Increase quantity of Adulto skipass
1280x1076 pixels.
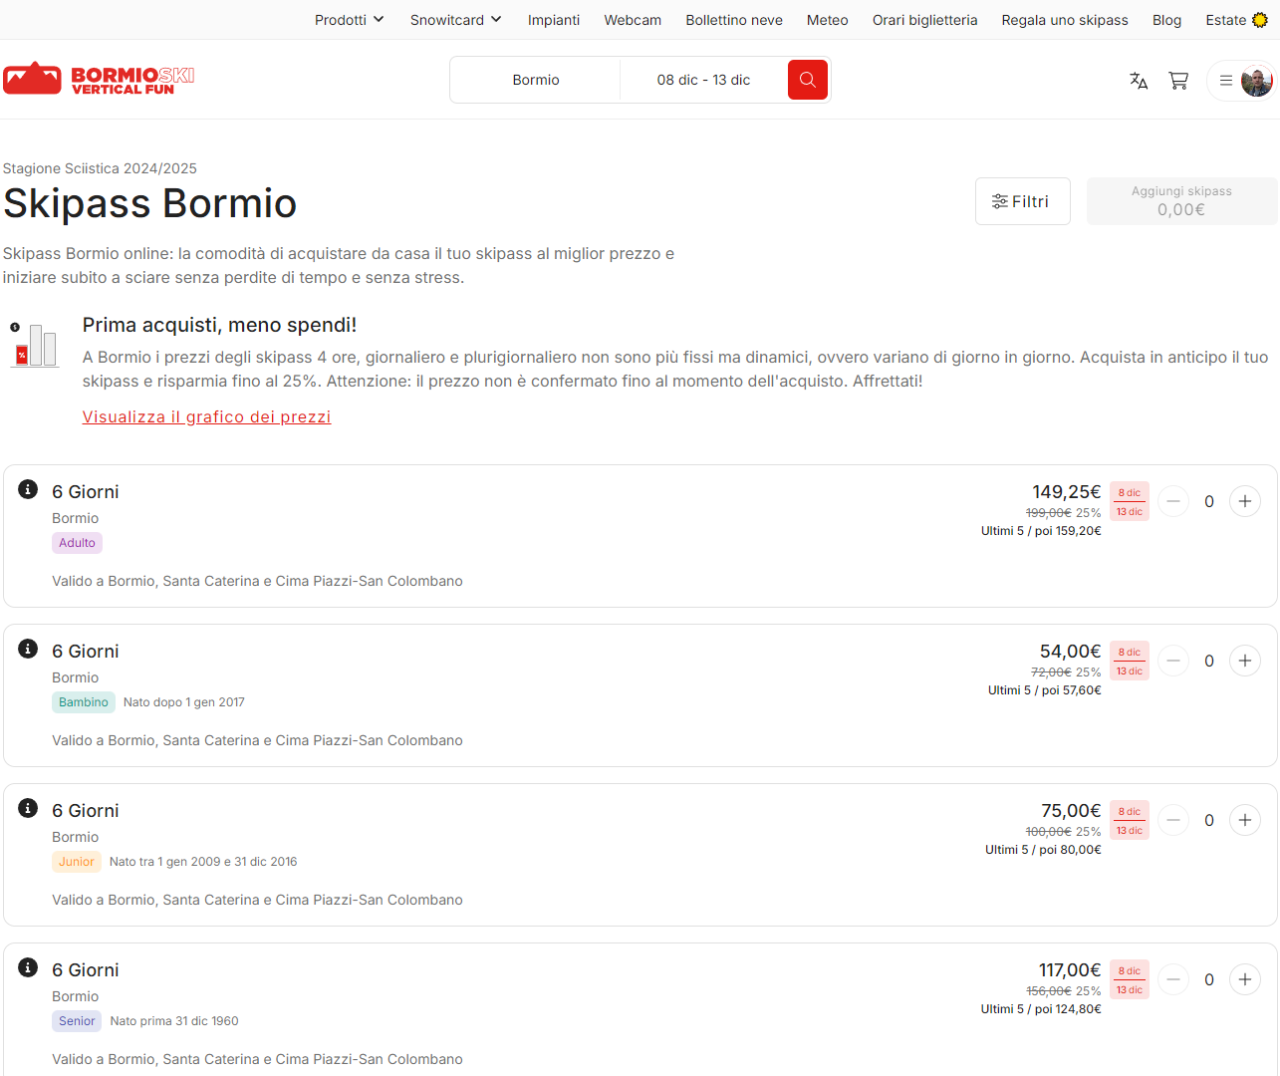click(x=1245, y=501)
